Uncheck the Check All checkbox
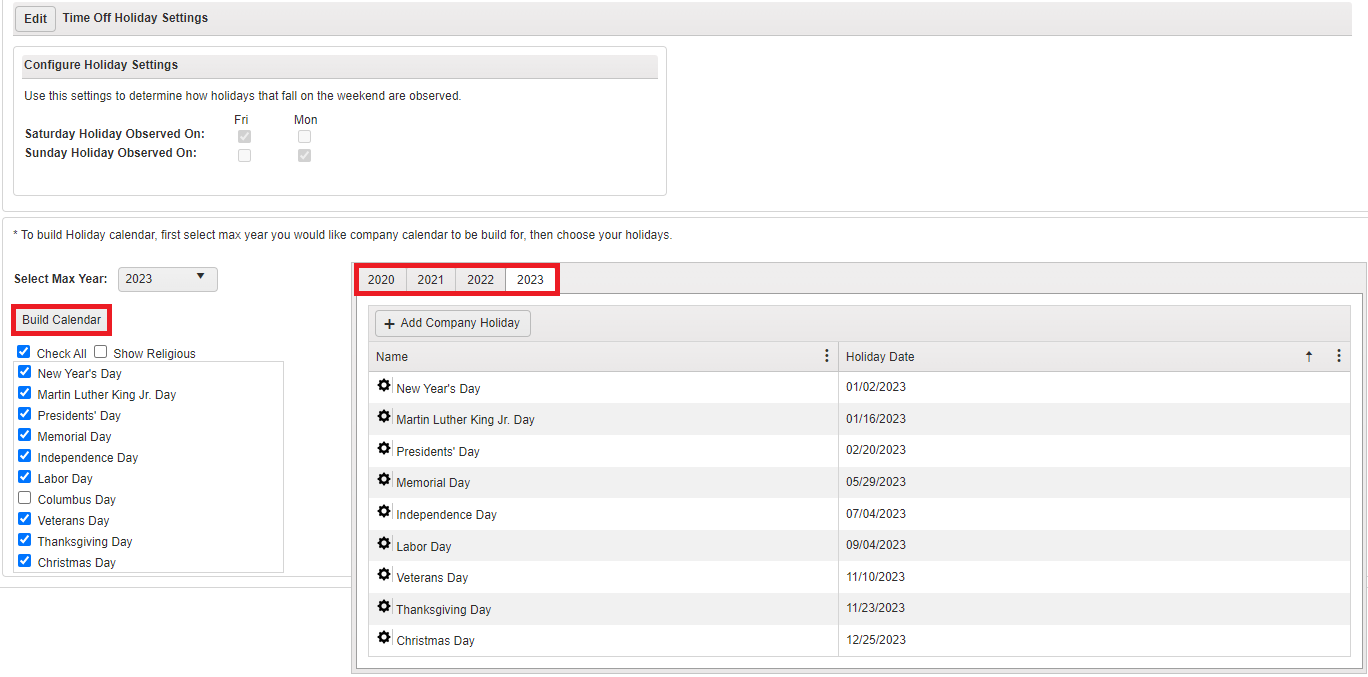 click(x=22, y=351)
